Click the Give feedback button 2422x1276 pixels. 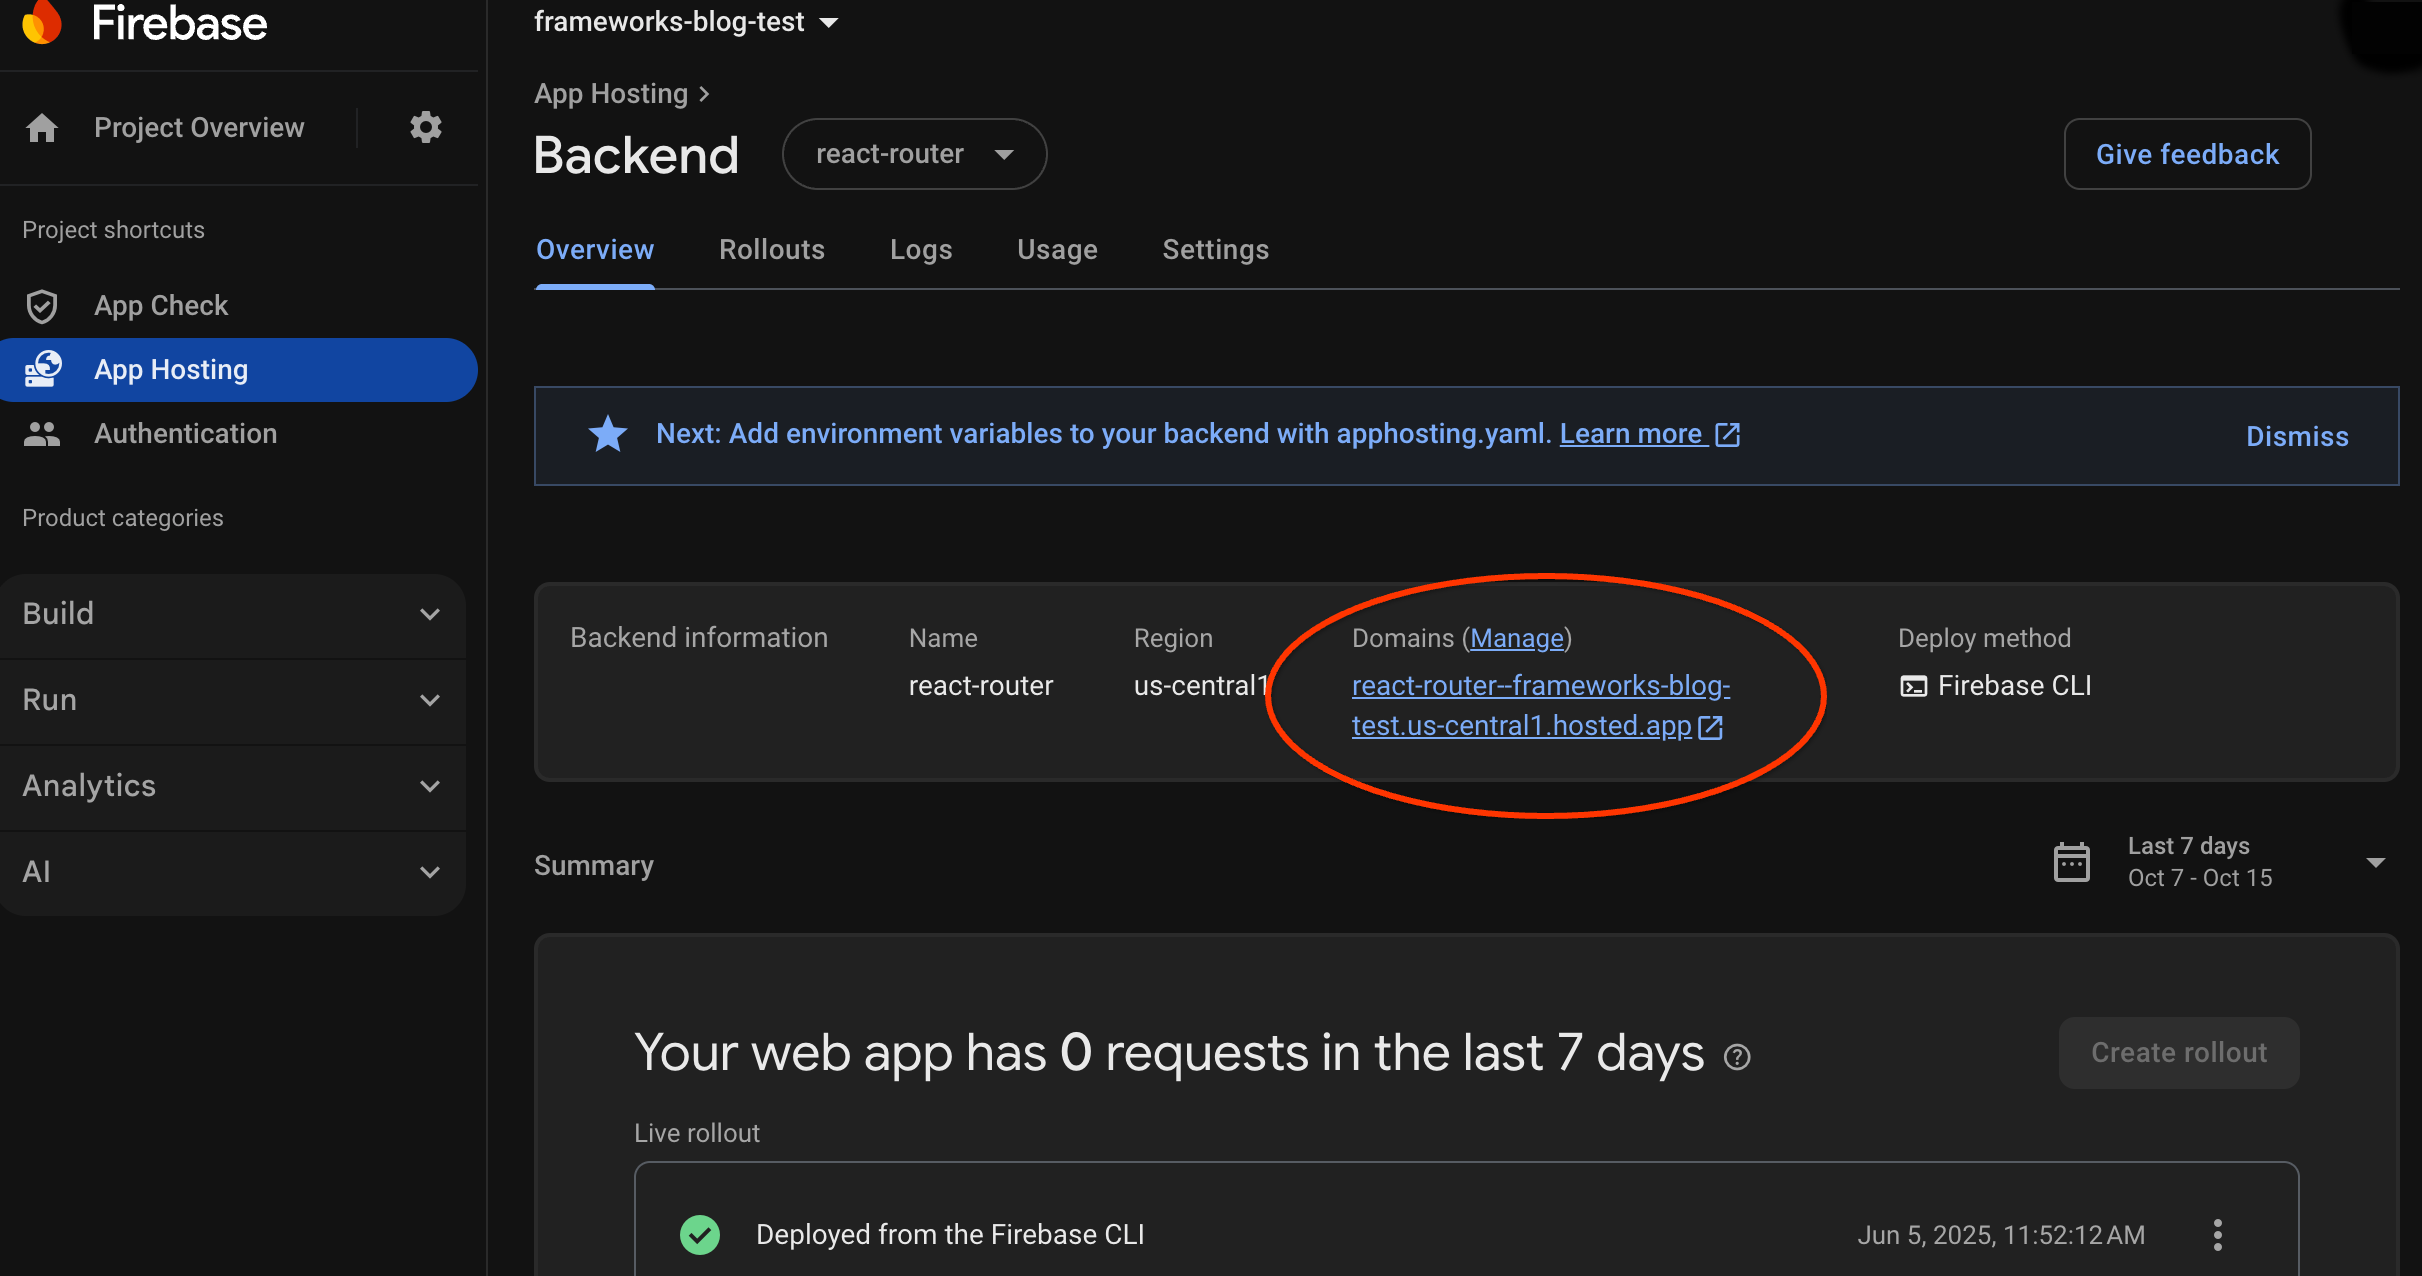pyautogui.click(x=2187, y=153)
